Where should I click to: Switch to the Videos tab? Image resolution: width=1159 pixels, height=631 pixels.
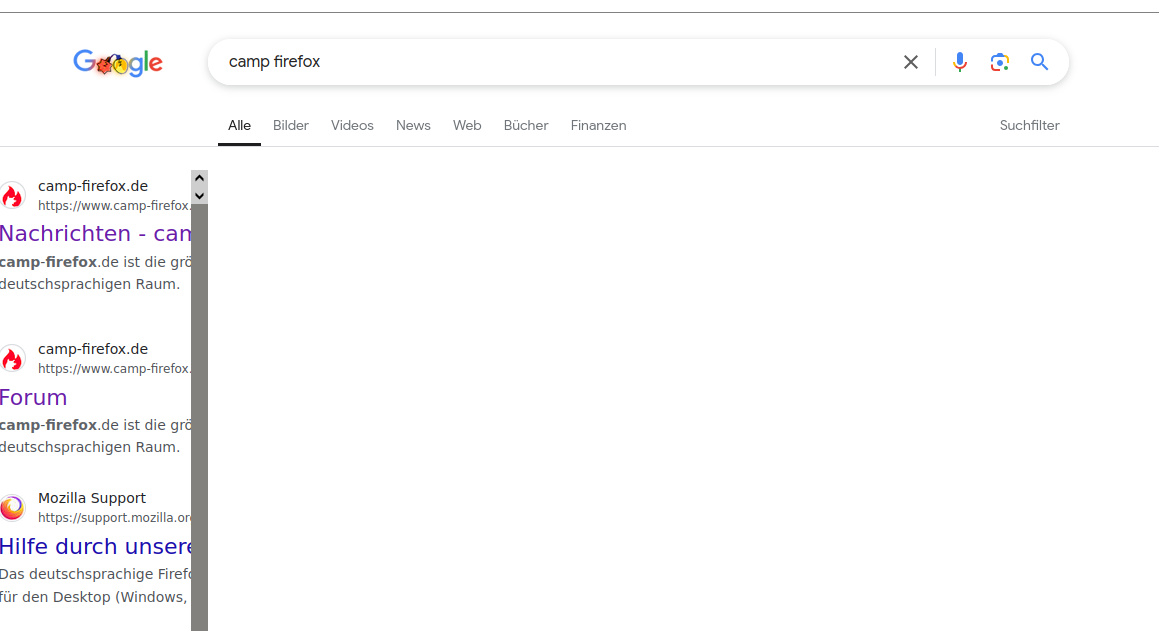click(x=352, y=126)
